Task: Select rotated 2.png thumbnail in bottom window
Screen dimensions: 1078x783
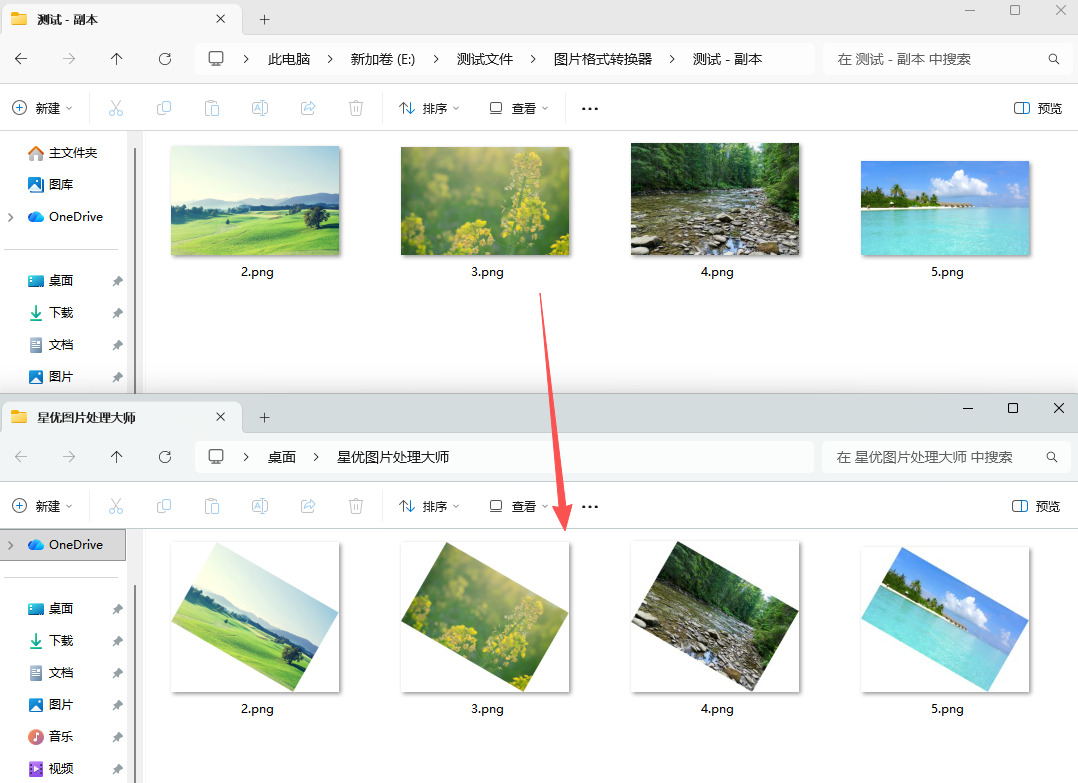Action: (255, 617)
